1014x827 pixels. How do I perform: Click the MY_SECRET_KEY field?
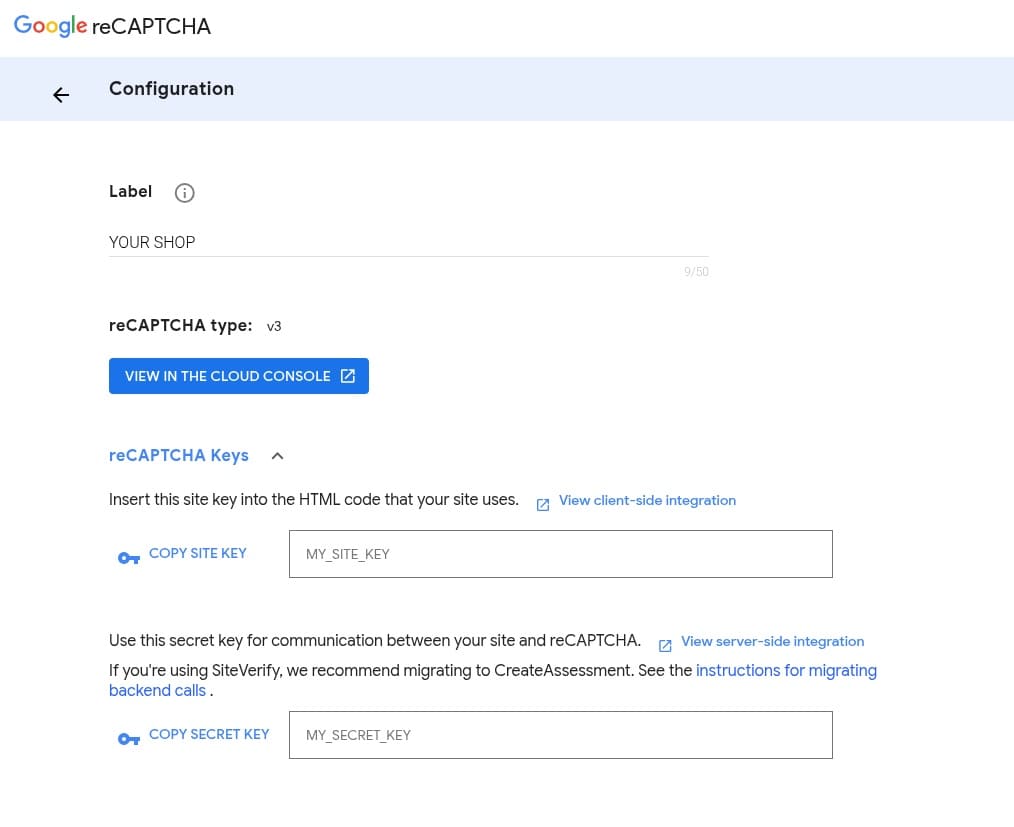pos(561,735)
